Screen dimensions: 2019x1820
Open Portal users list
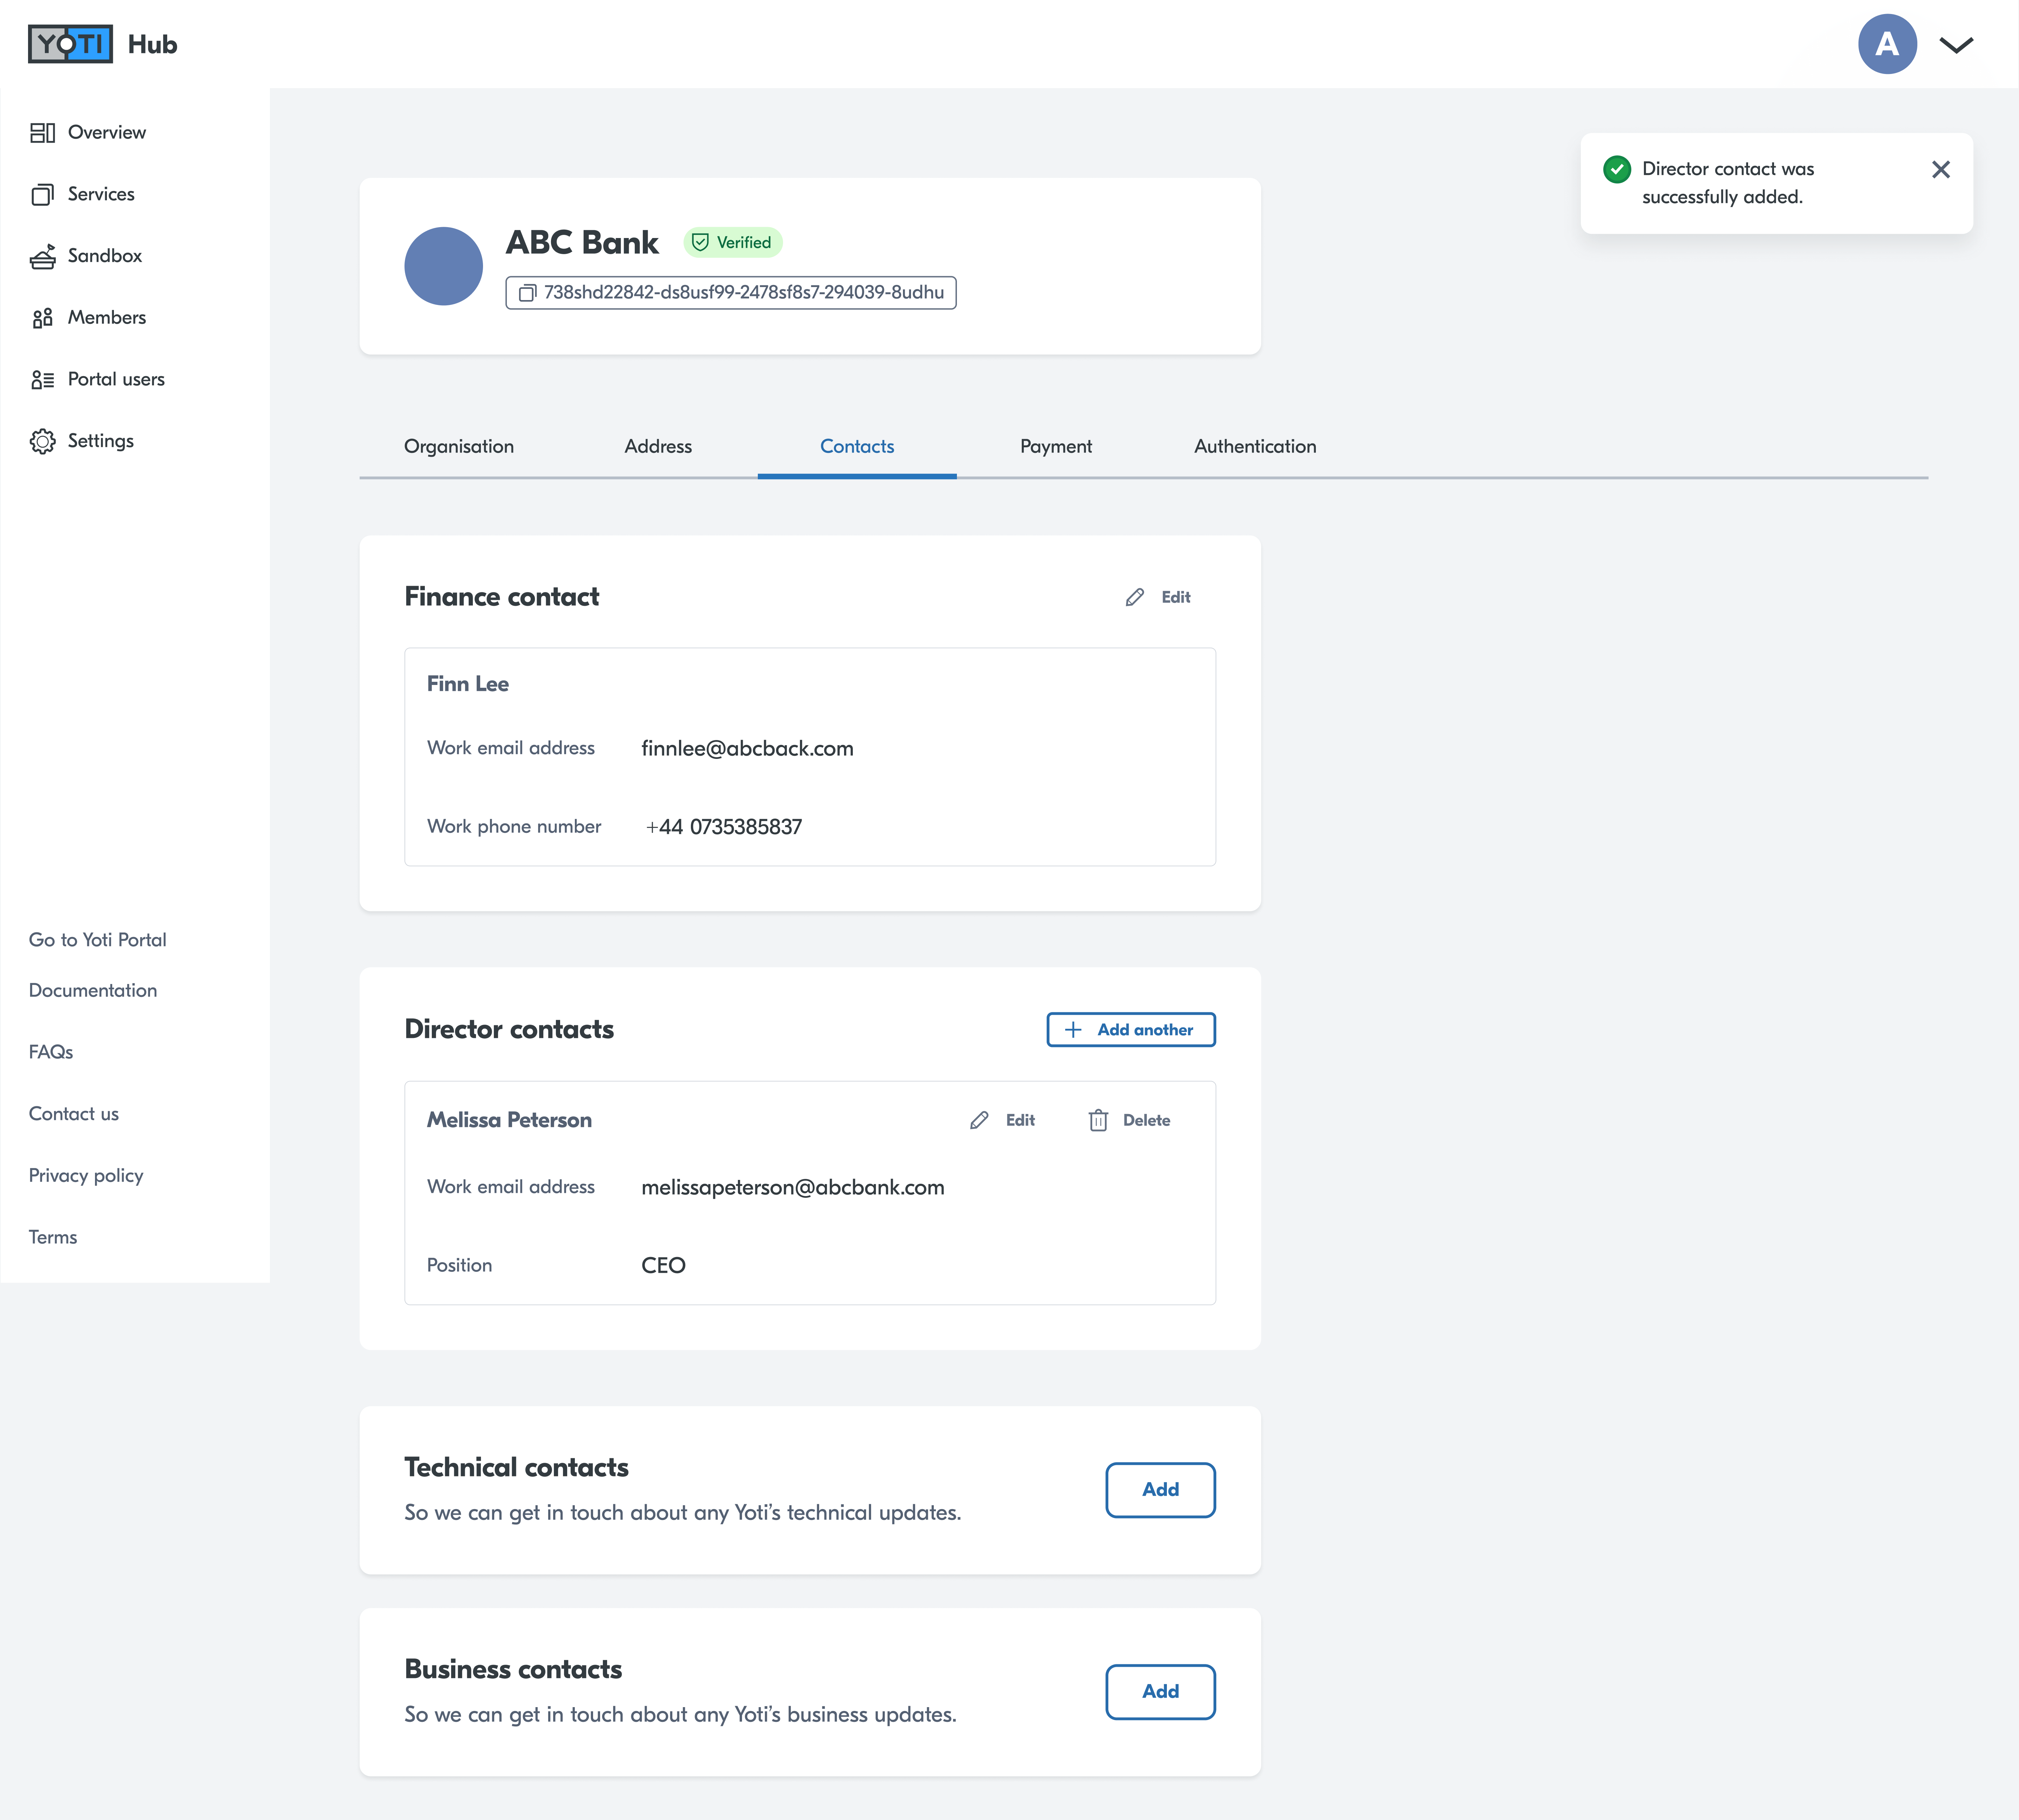tap(115, 379)
